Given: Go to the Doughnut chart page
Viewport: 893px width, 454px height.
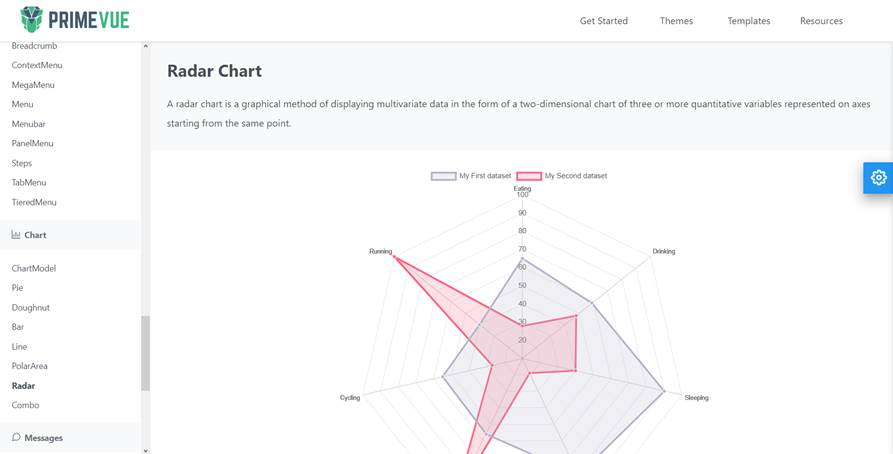Looking at the screenshot, I should (30, 307).
